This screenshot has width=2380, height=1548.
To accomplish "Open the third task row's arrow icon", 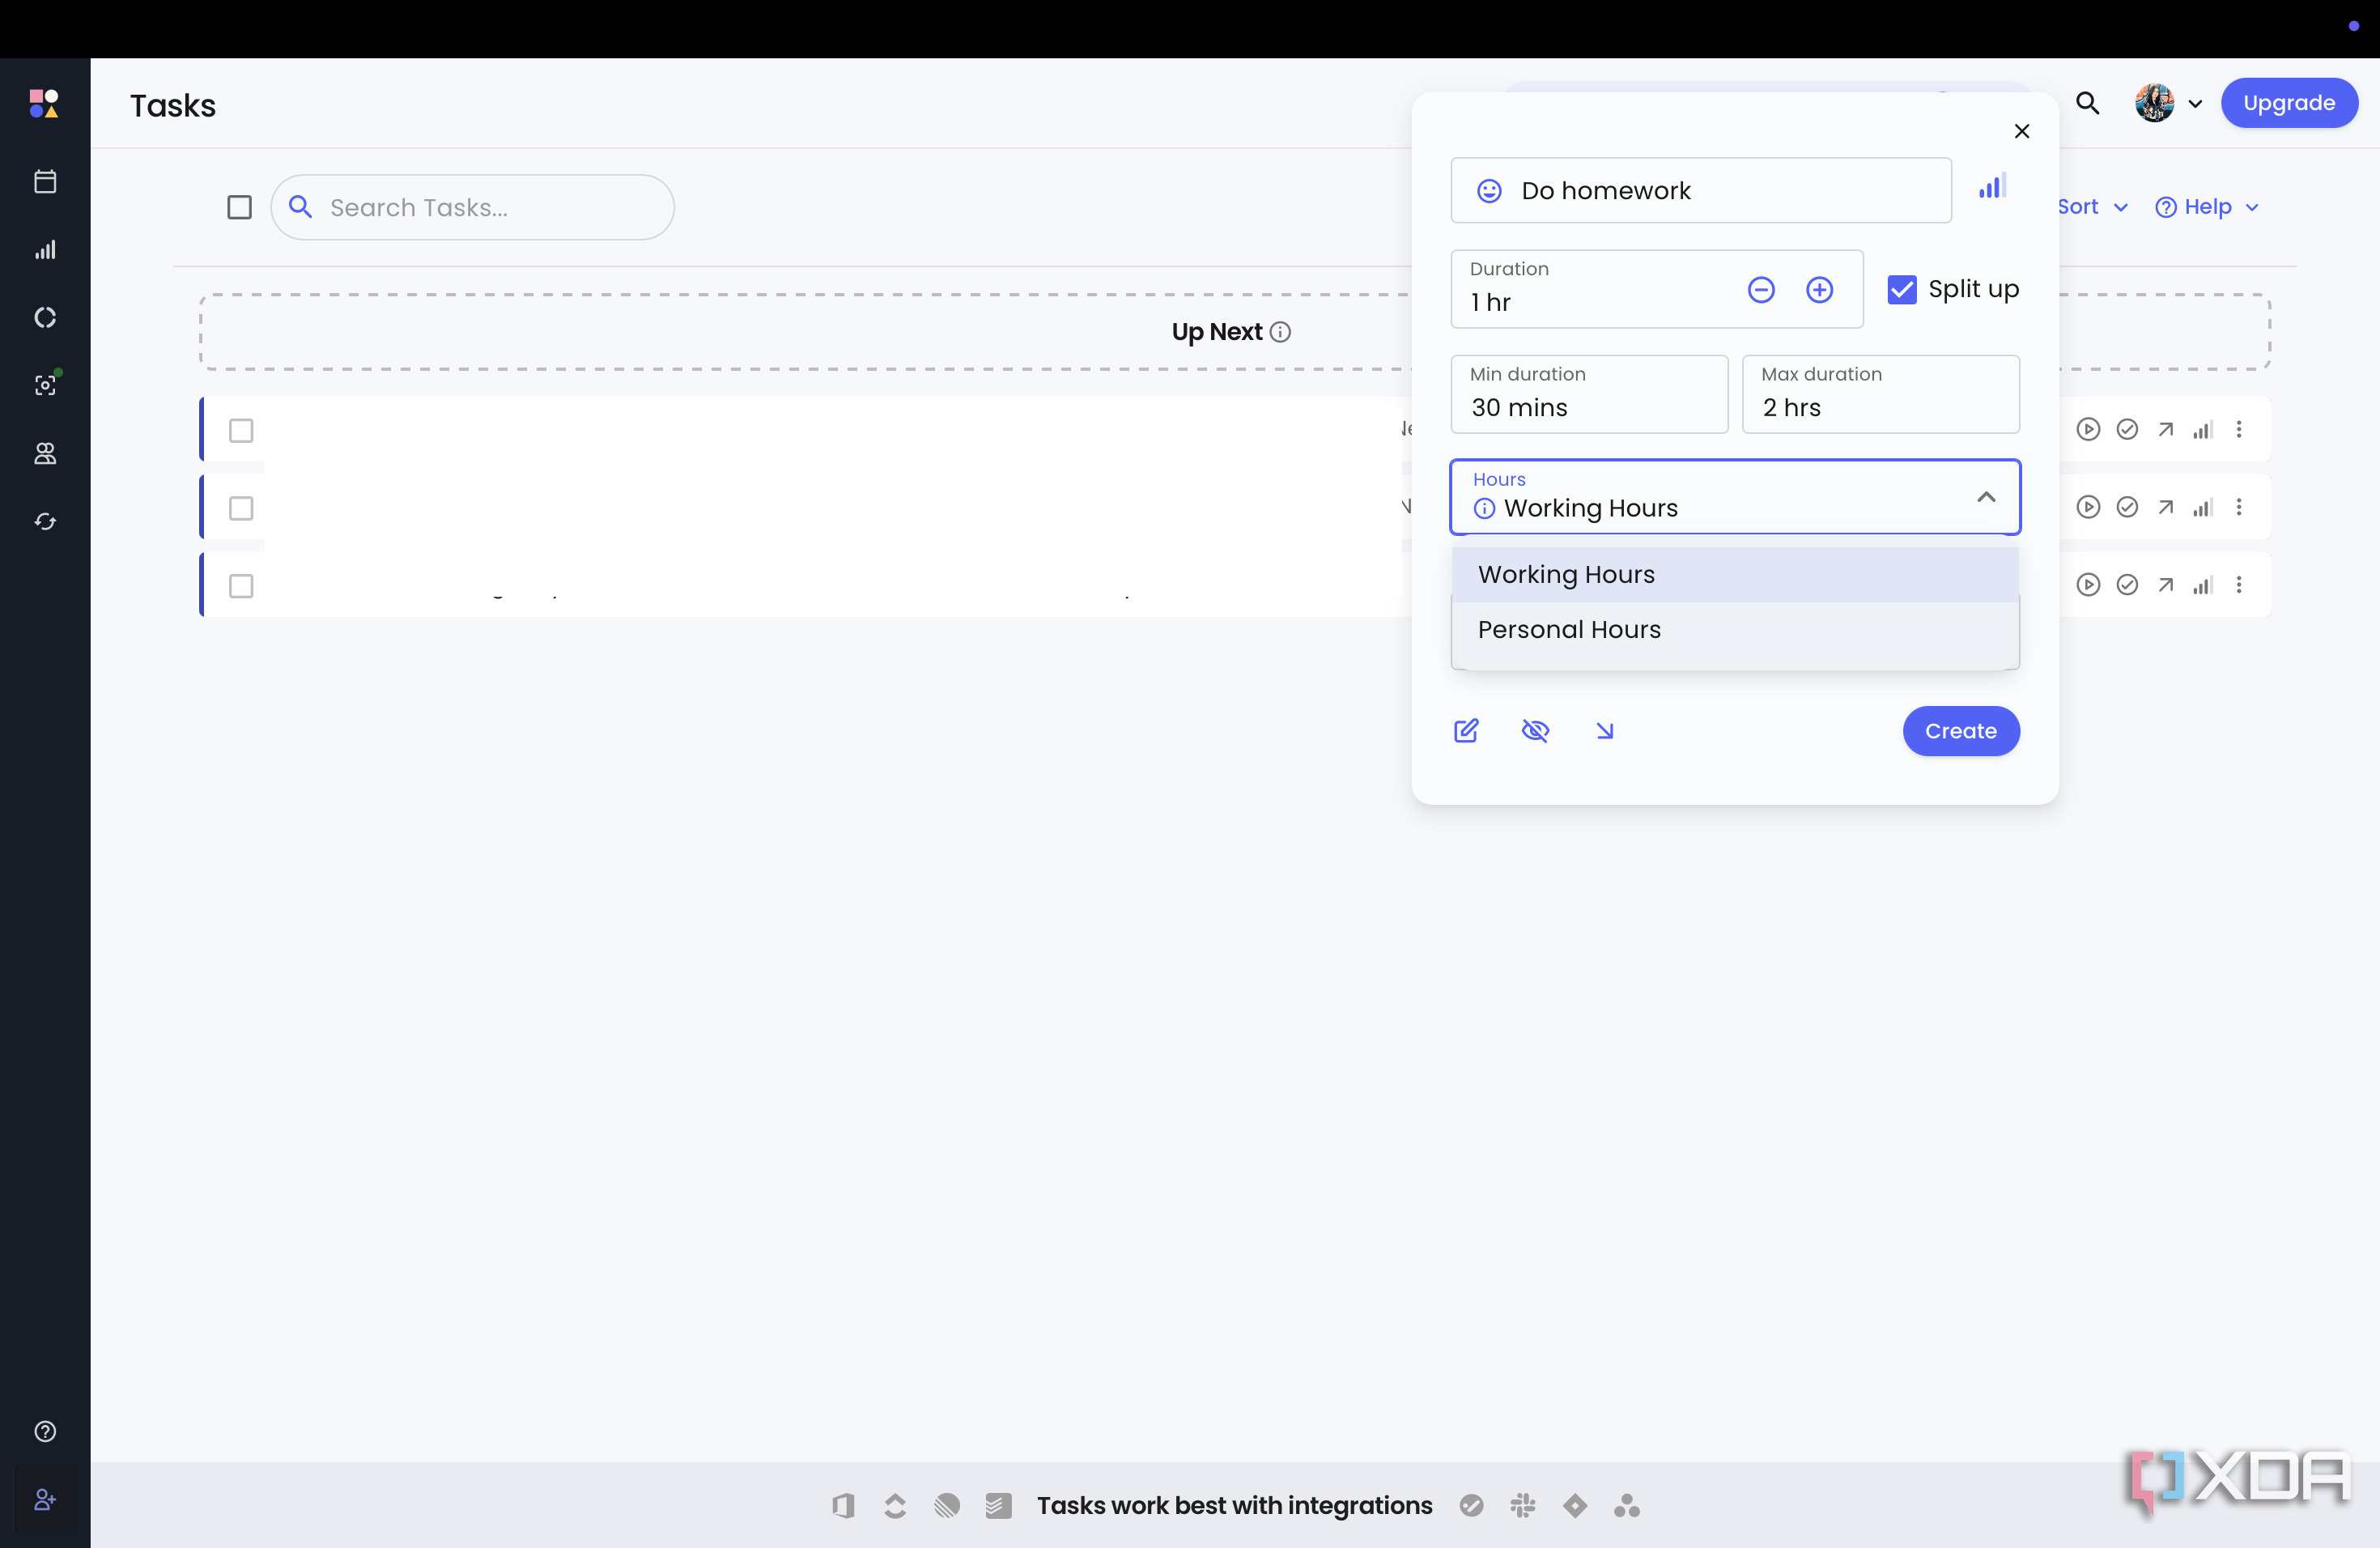I will pos(2166,585).
